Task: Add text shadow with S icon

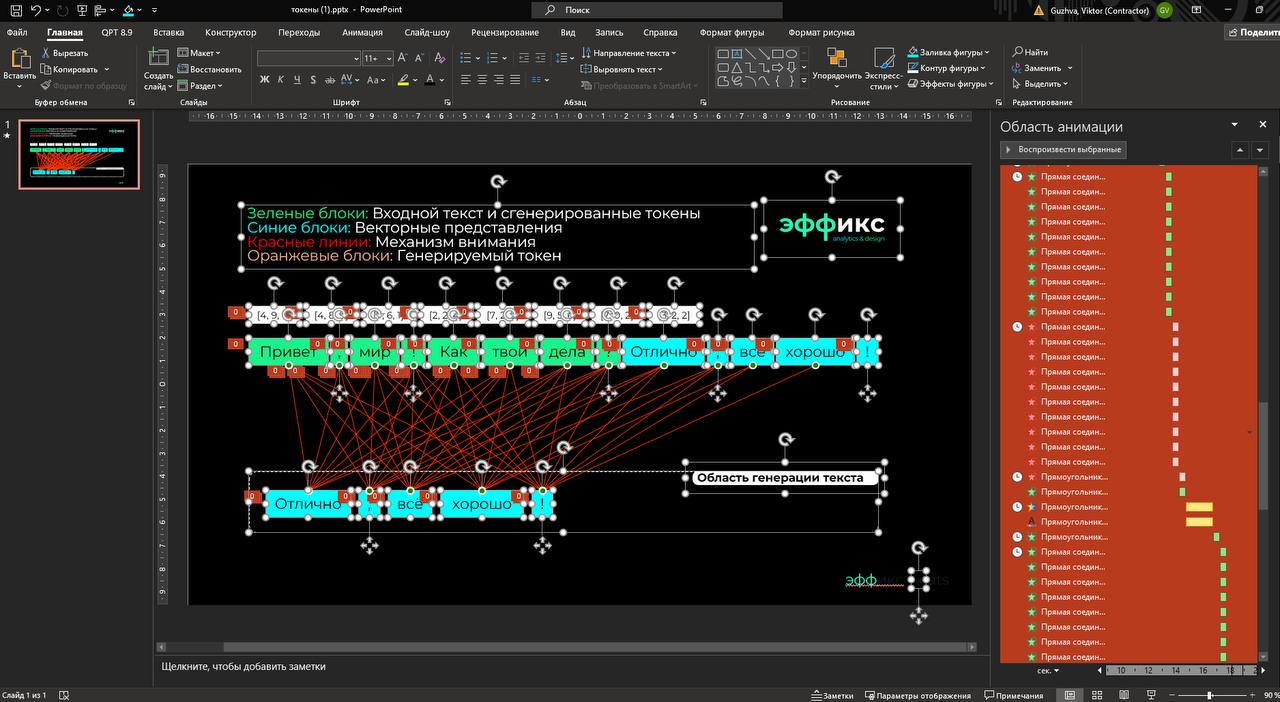Action: 314,80
